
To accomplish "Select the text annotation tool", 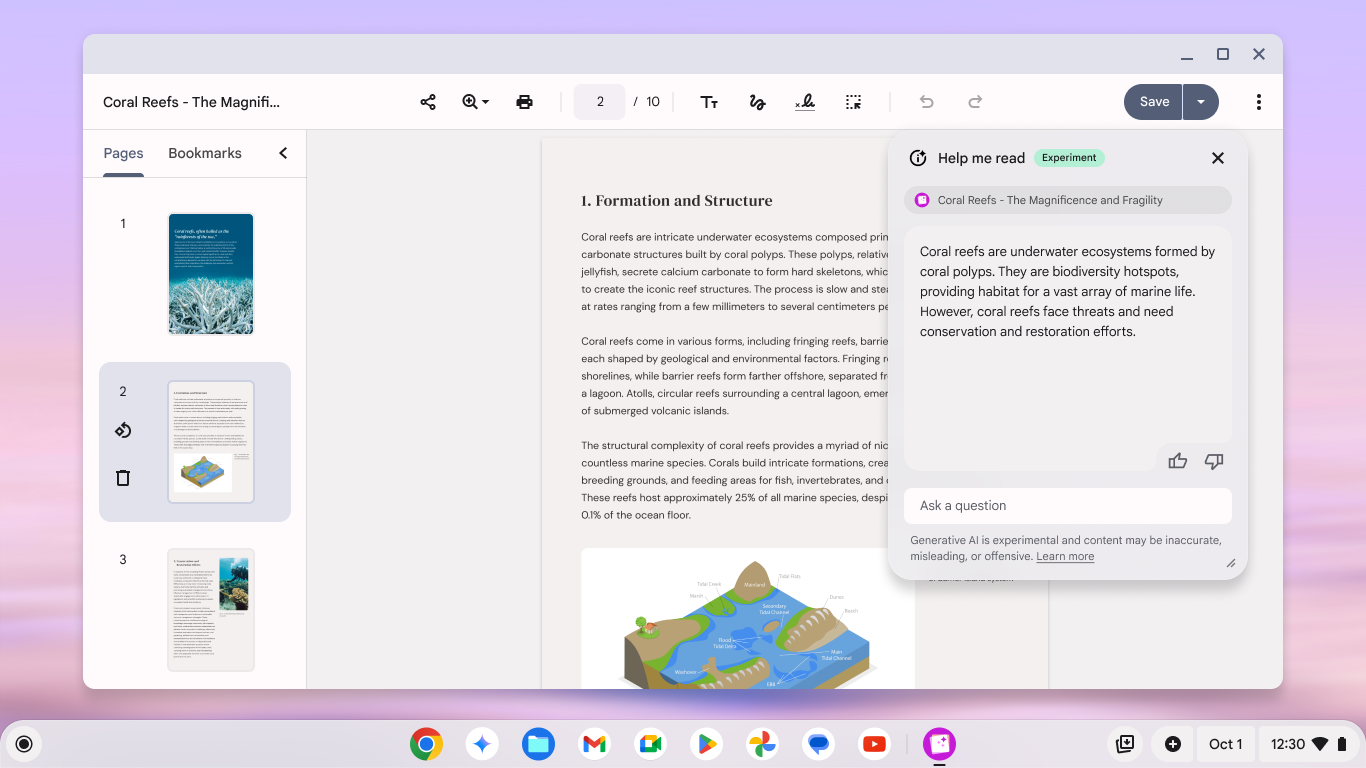I will [709, 101].
